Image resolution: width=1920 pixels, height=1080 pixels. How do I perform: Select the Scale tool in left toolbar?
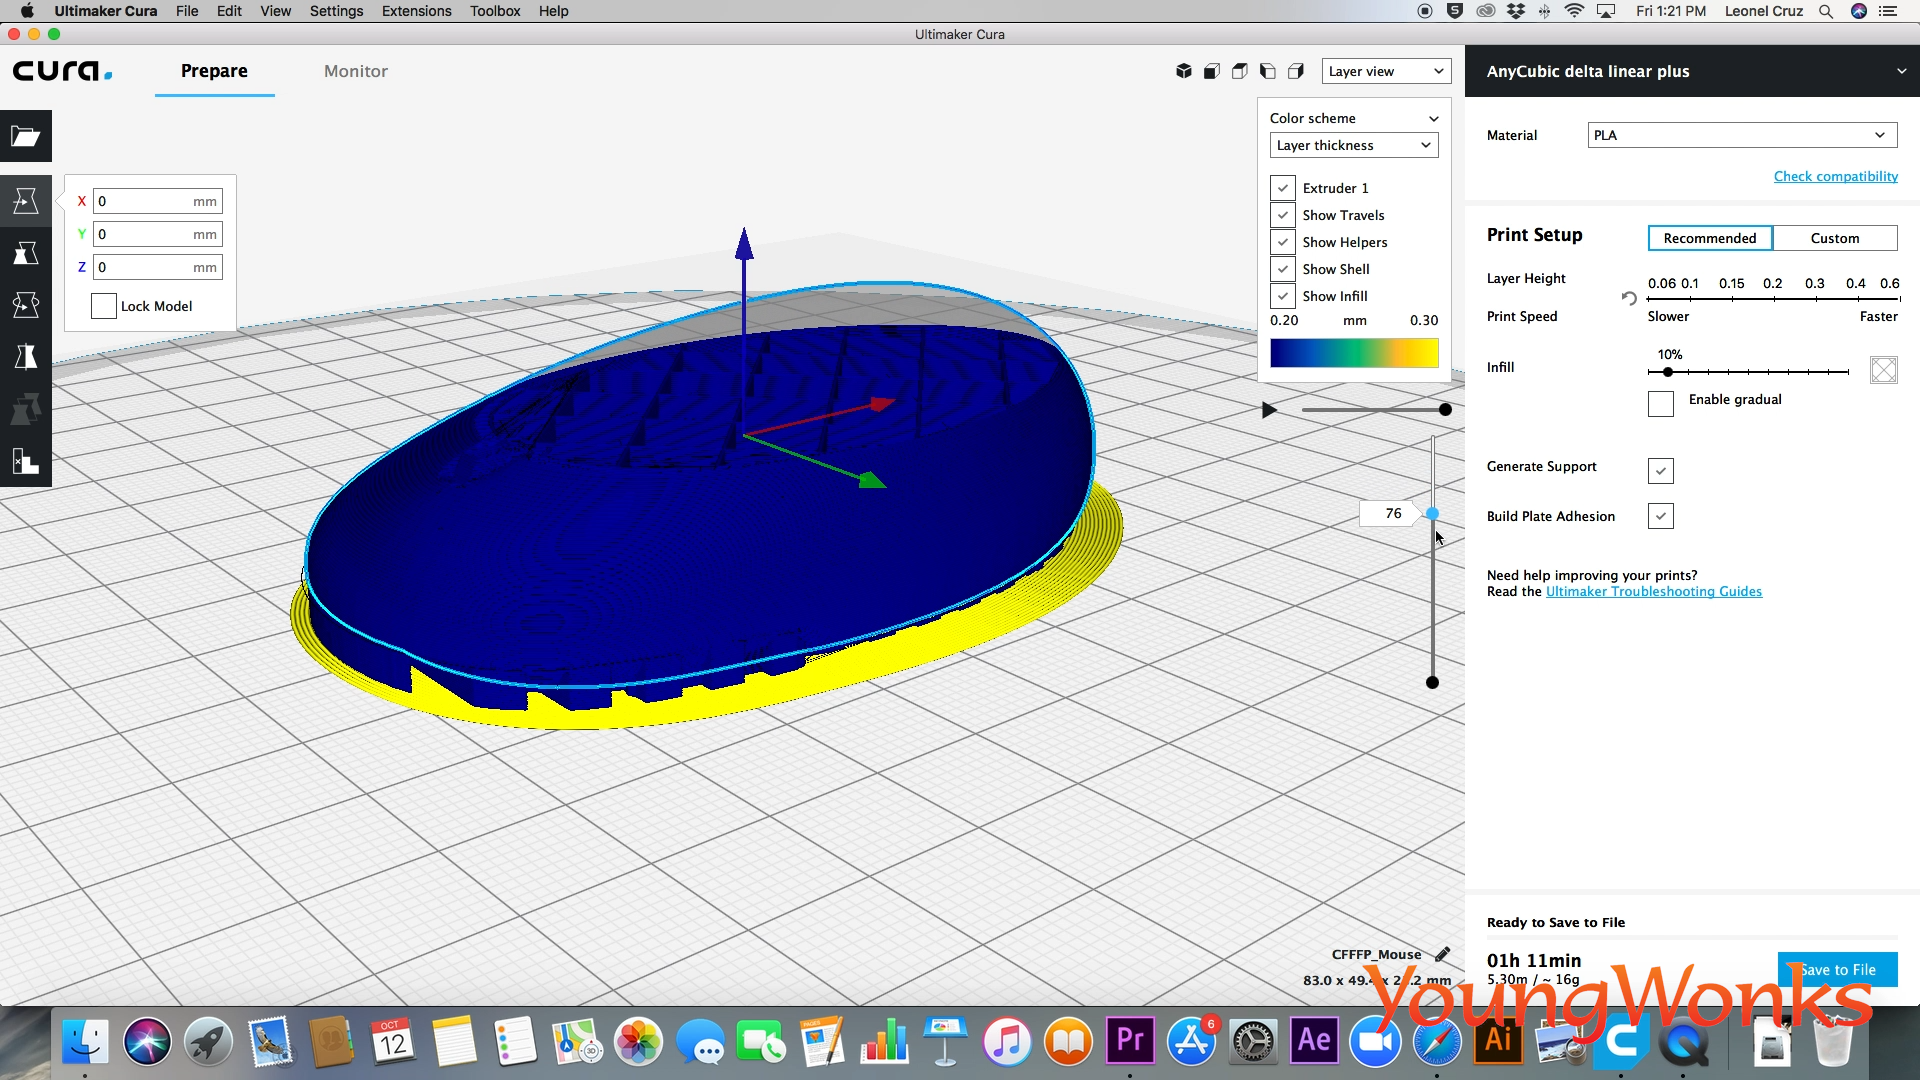26,253
